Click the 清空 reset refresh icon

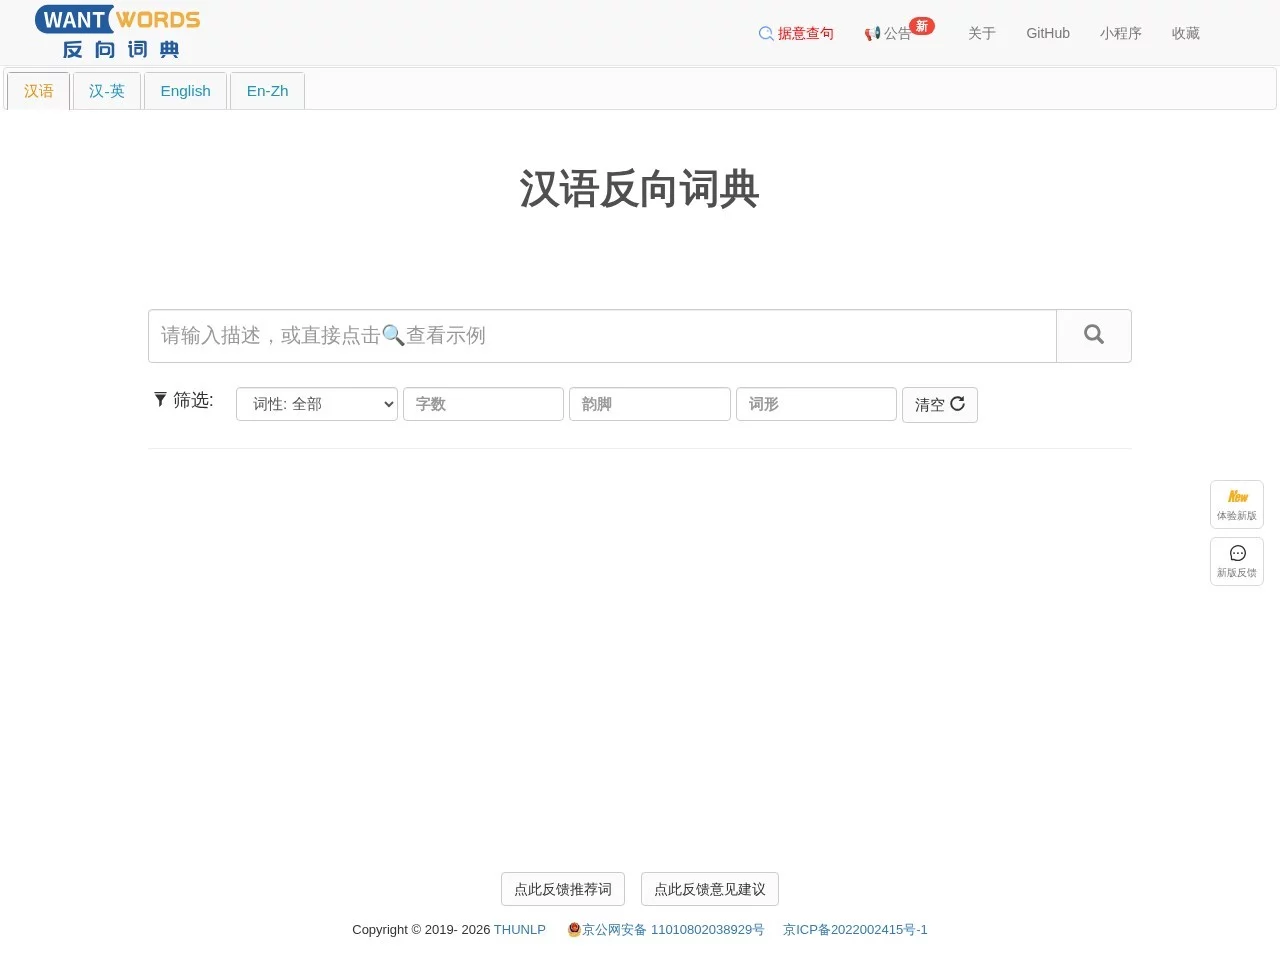click(957, 404)
